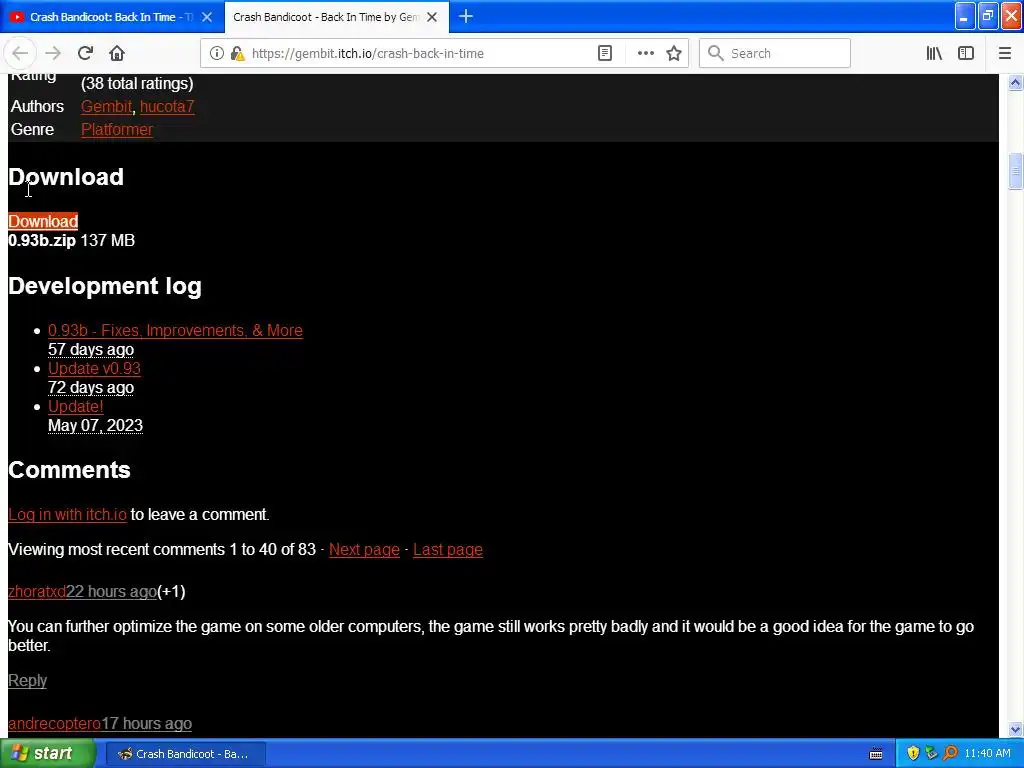Click the network connection tray icon
This screenshot has height=768, width=1024.
[x=931, y=754]
